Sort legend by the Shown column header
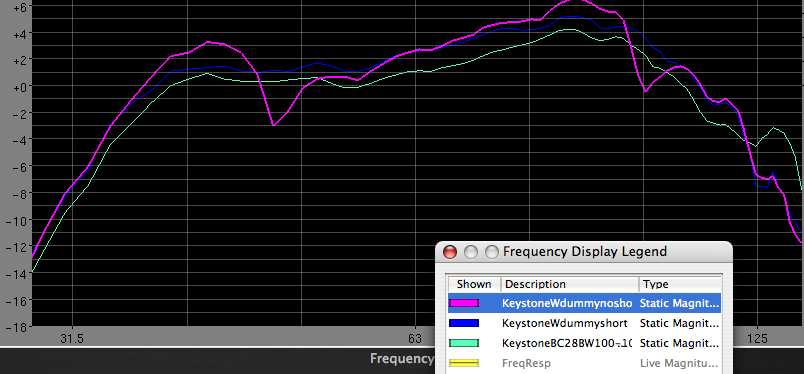The width and height of the screenshot is (804, 374). (474, 284)
